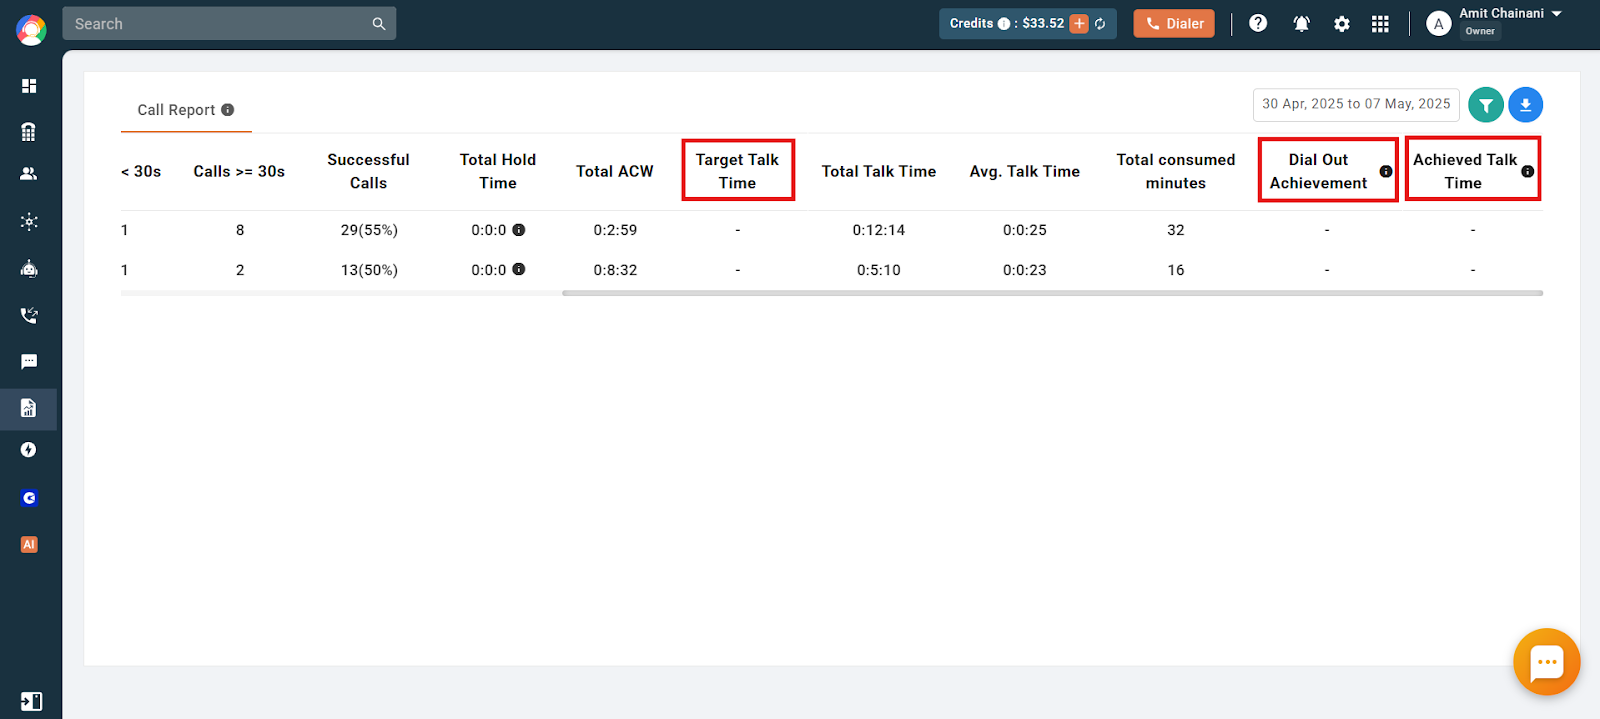Viewport: 1600px width, 719px height.
Task: Click the Successful Calls column header
Action: click(x=368, y=171)
